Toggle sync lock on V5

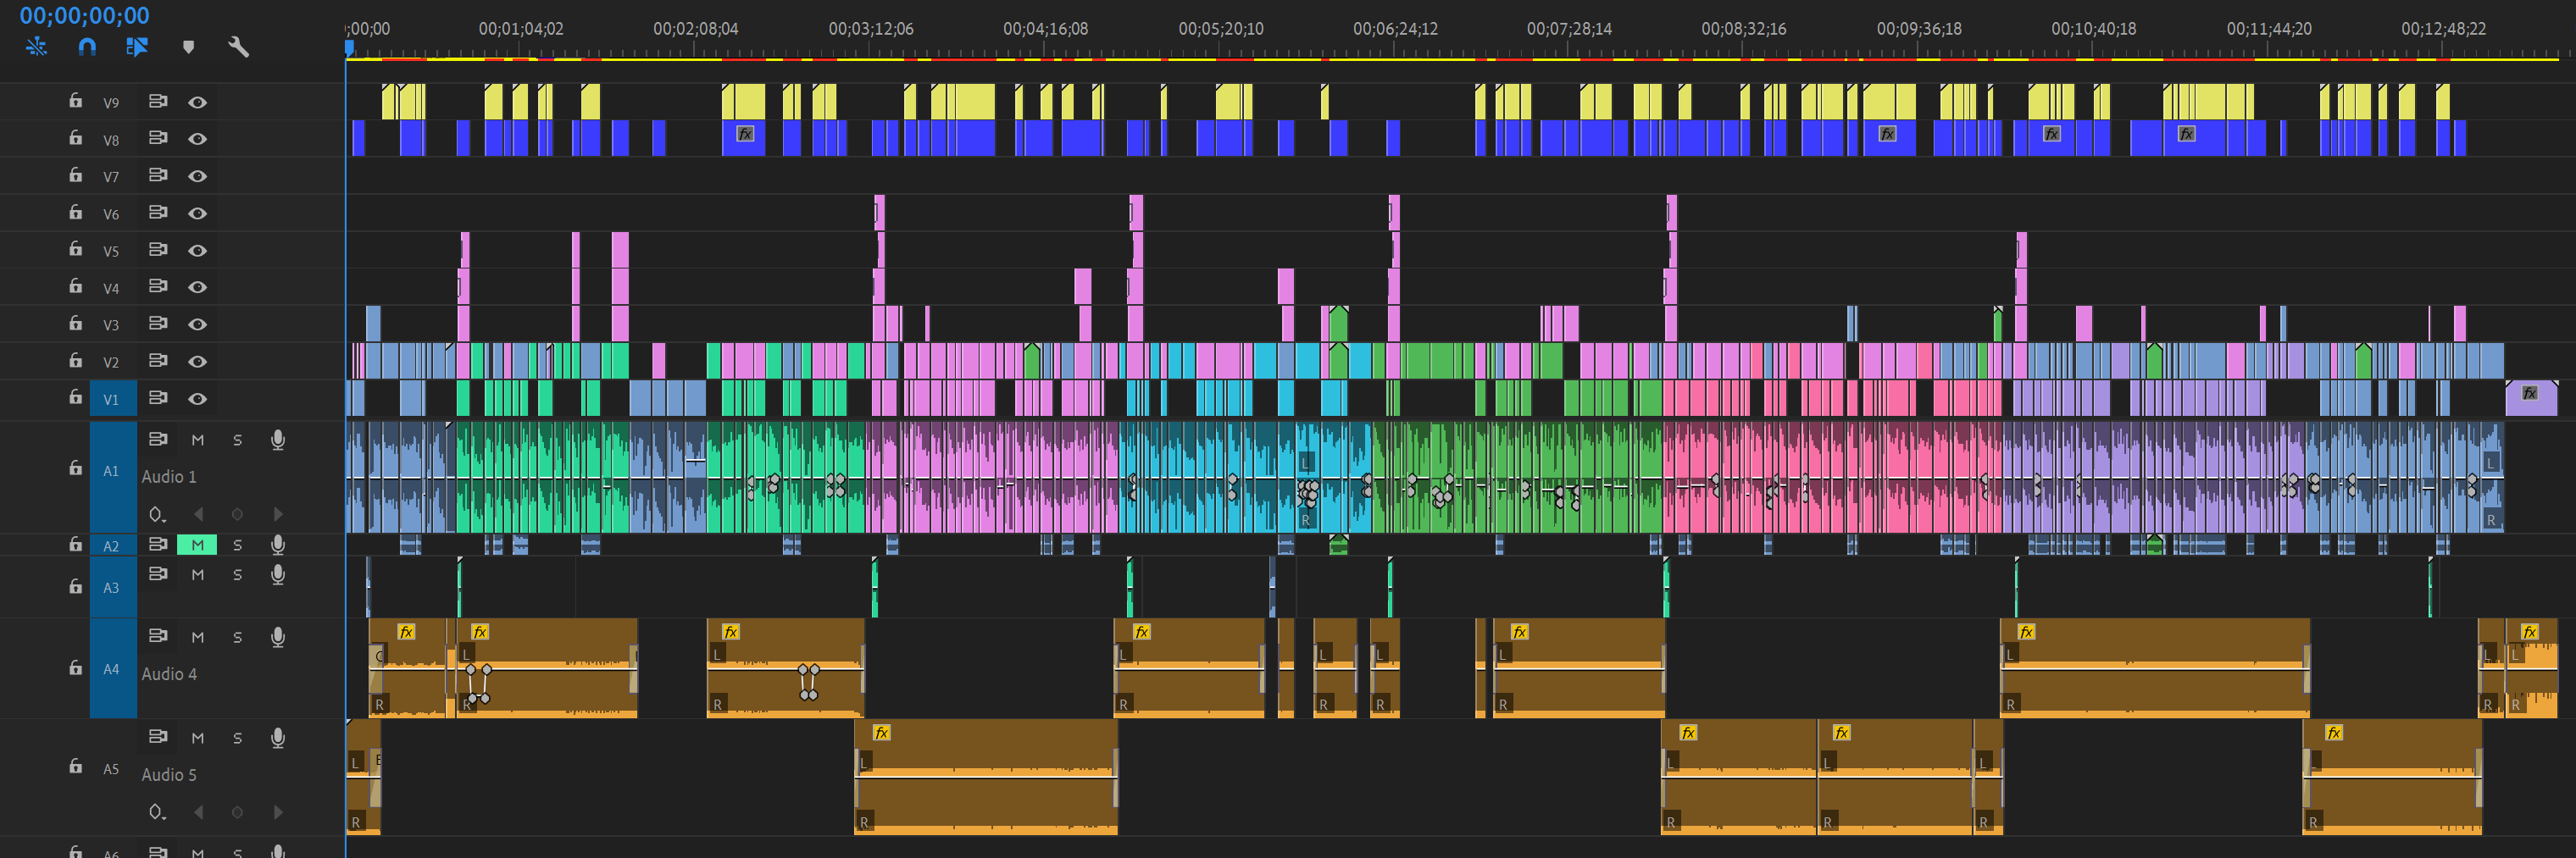[x=158, y=249]
